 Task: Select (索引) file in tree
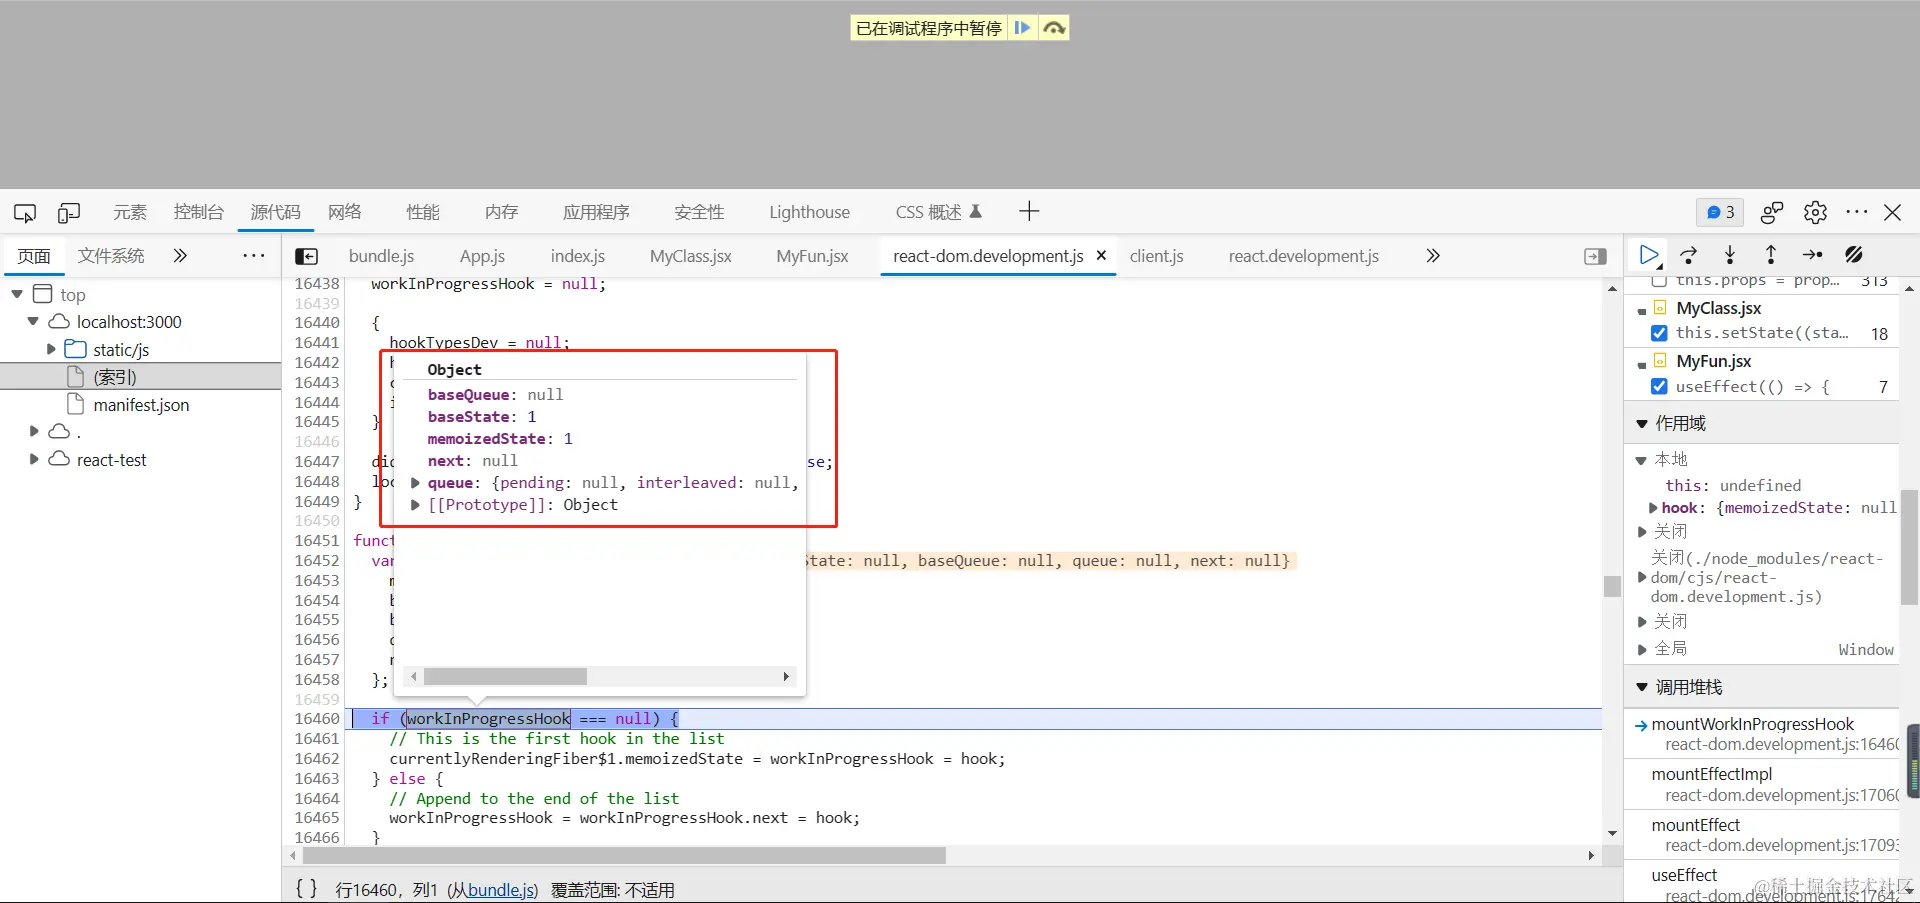click(x=115, y=377)
